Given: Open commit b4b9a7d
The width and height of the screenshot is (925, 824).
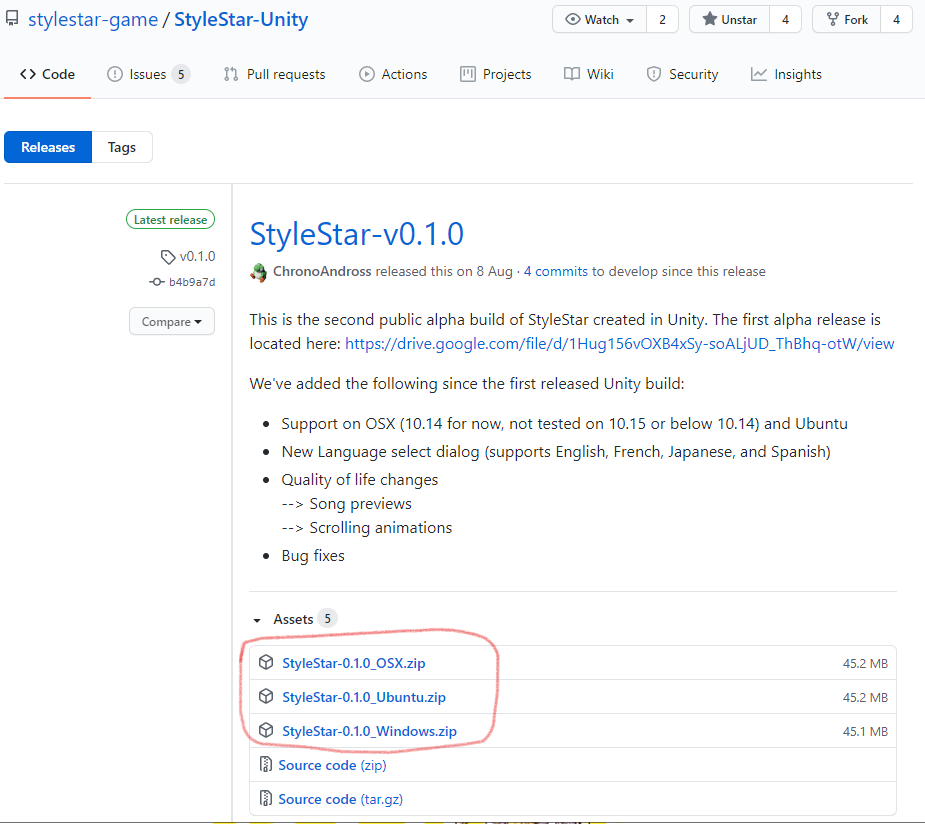Looking at the screenshot, I should [x=192, y=282].
